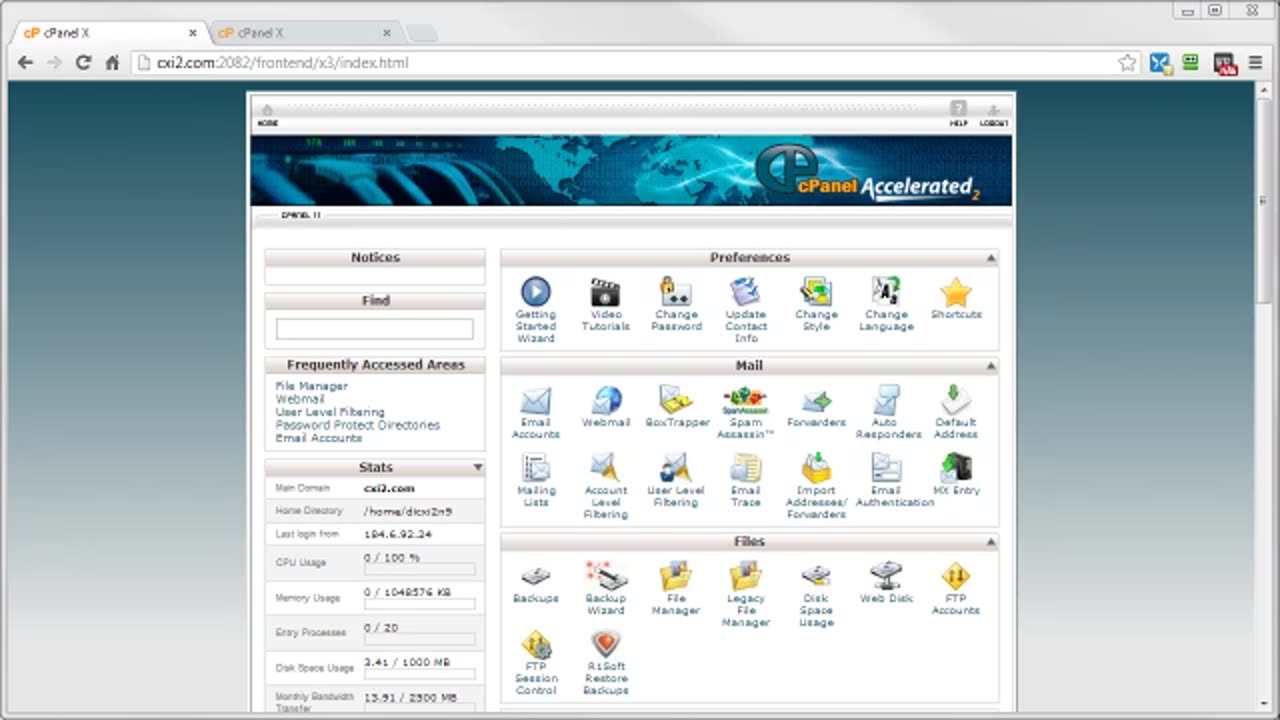Open Change Password icon
This screenshot has height=720, width=1280.
pyautogui.click(x=676, y=293)
